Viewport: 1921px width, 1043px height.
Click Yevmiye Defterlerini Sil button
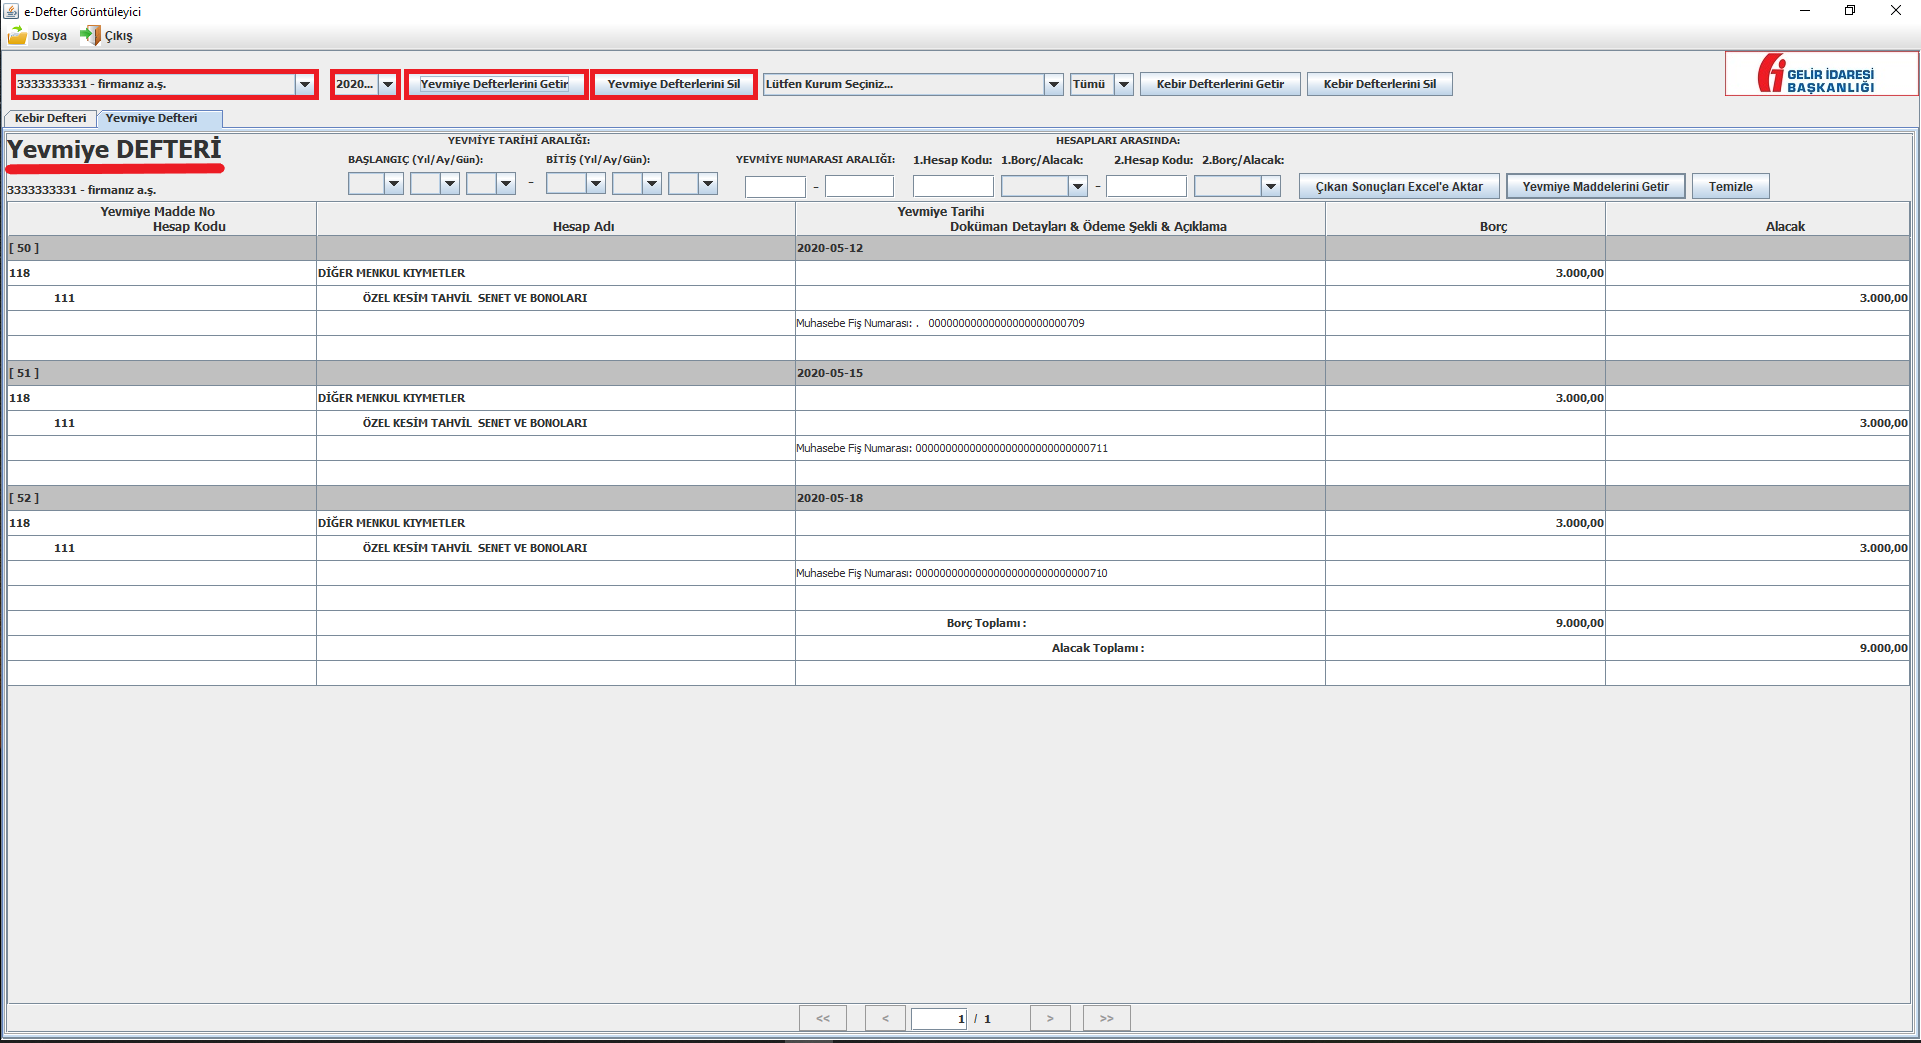tap(673, 85)
